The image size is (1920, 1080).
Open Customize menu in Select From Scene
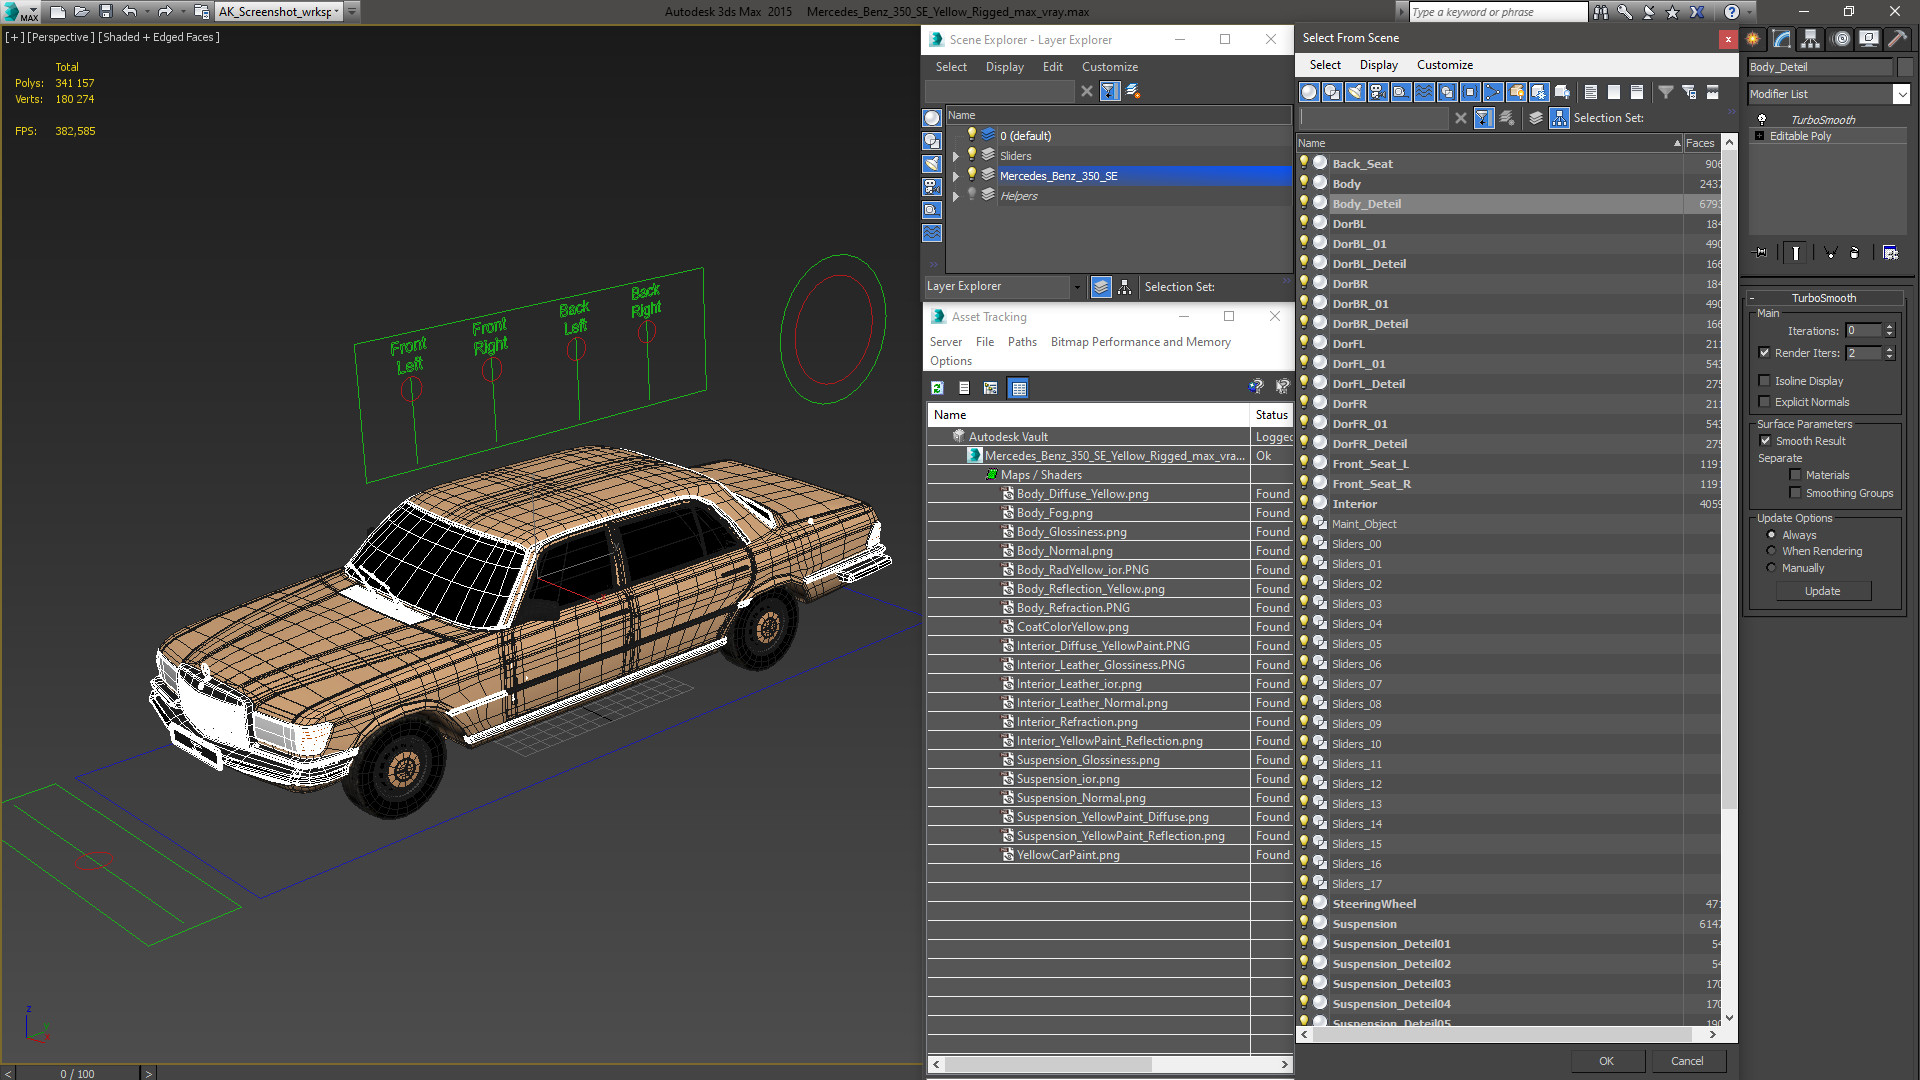(1444, 65)
